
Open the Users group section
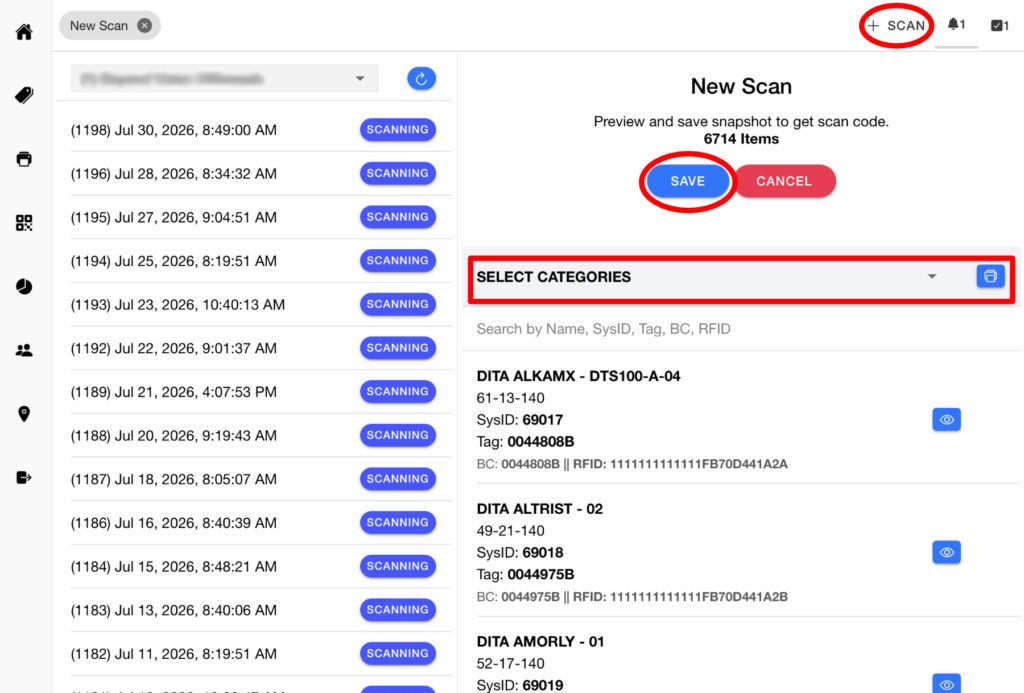click(x=24, y=350)
